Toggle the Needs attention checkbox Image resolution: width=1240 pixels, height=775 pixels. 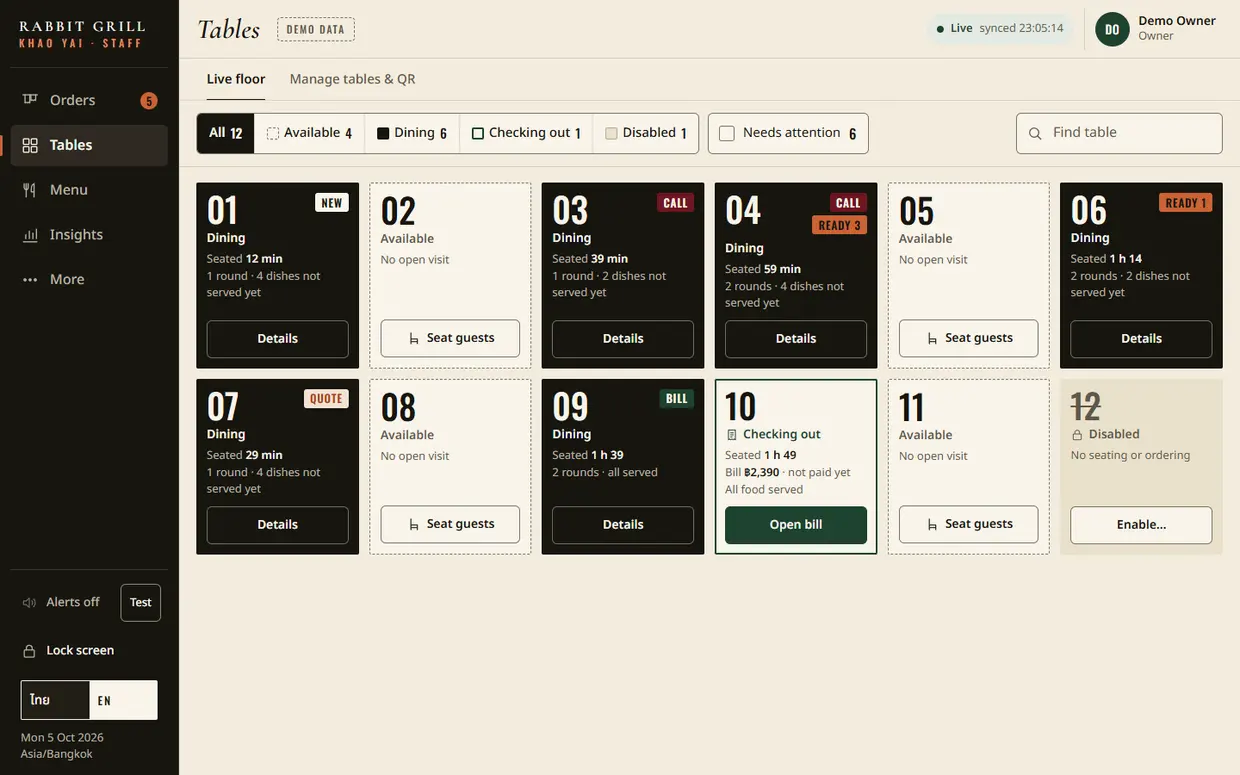[727, 133]
